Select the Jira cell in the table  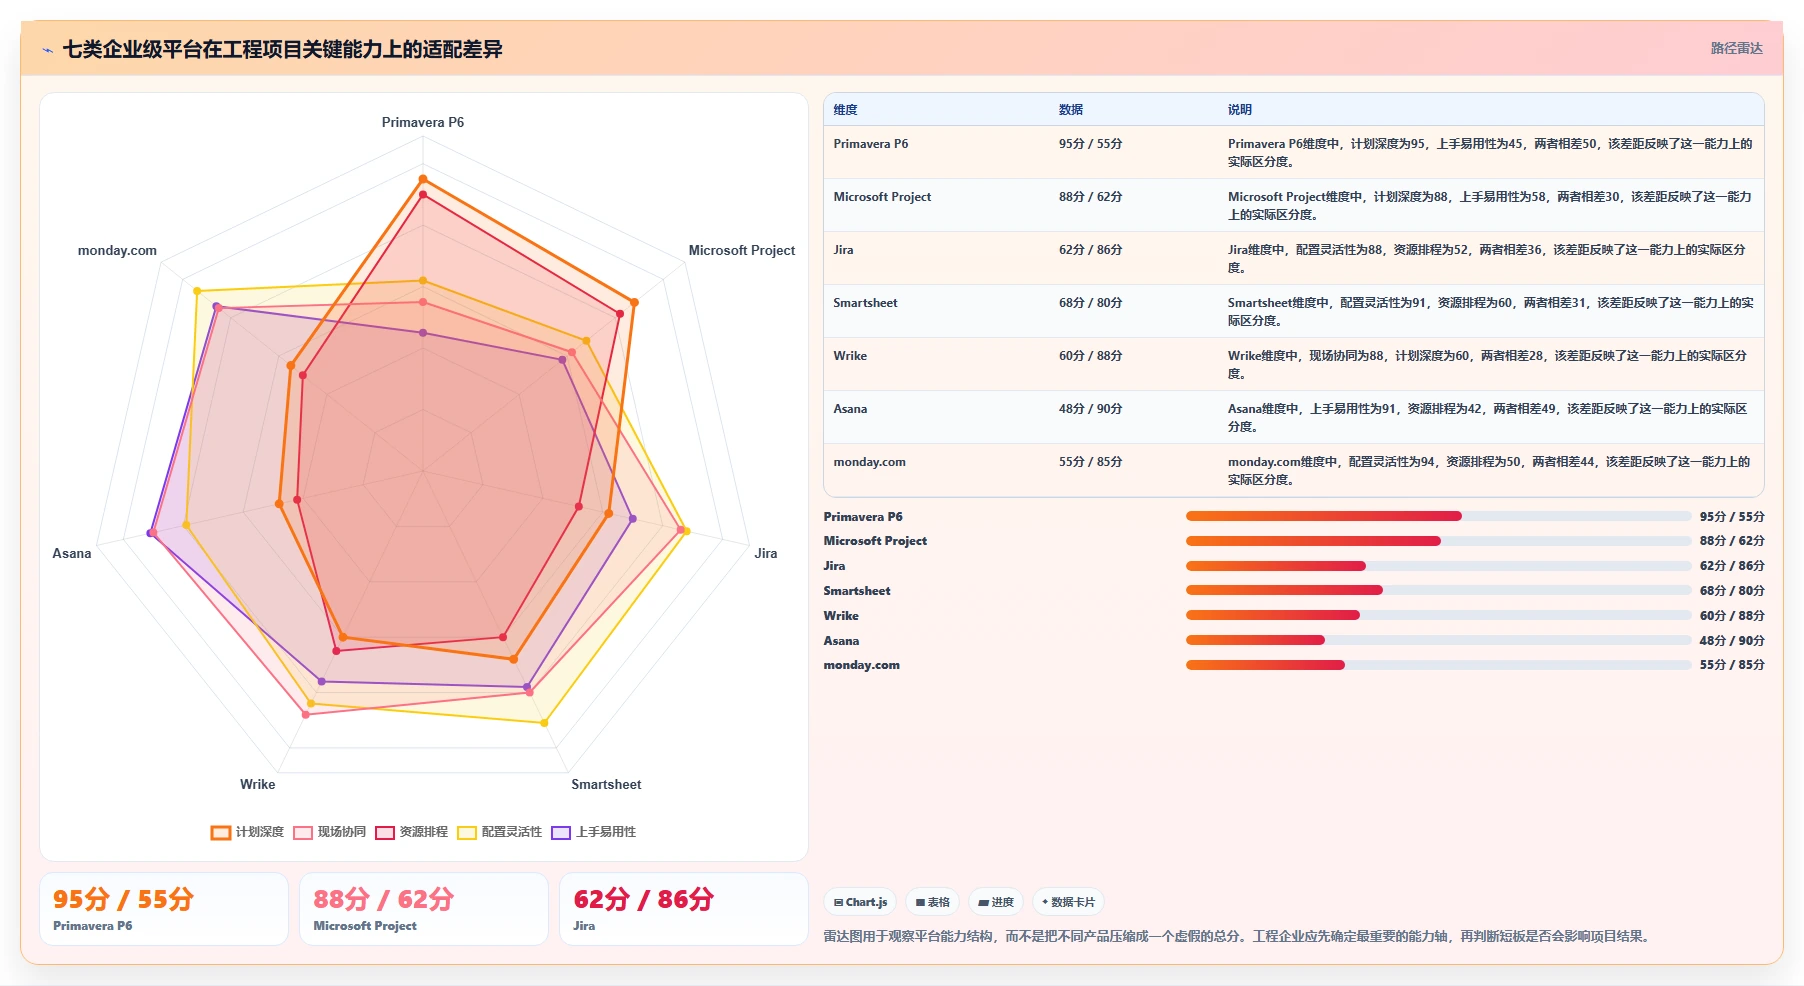(x=843, y=250)
